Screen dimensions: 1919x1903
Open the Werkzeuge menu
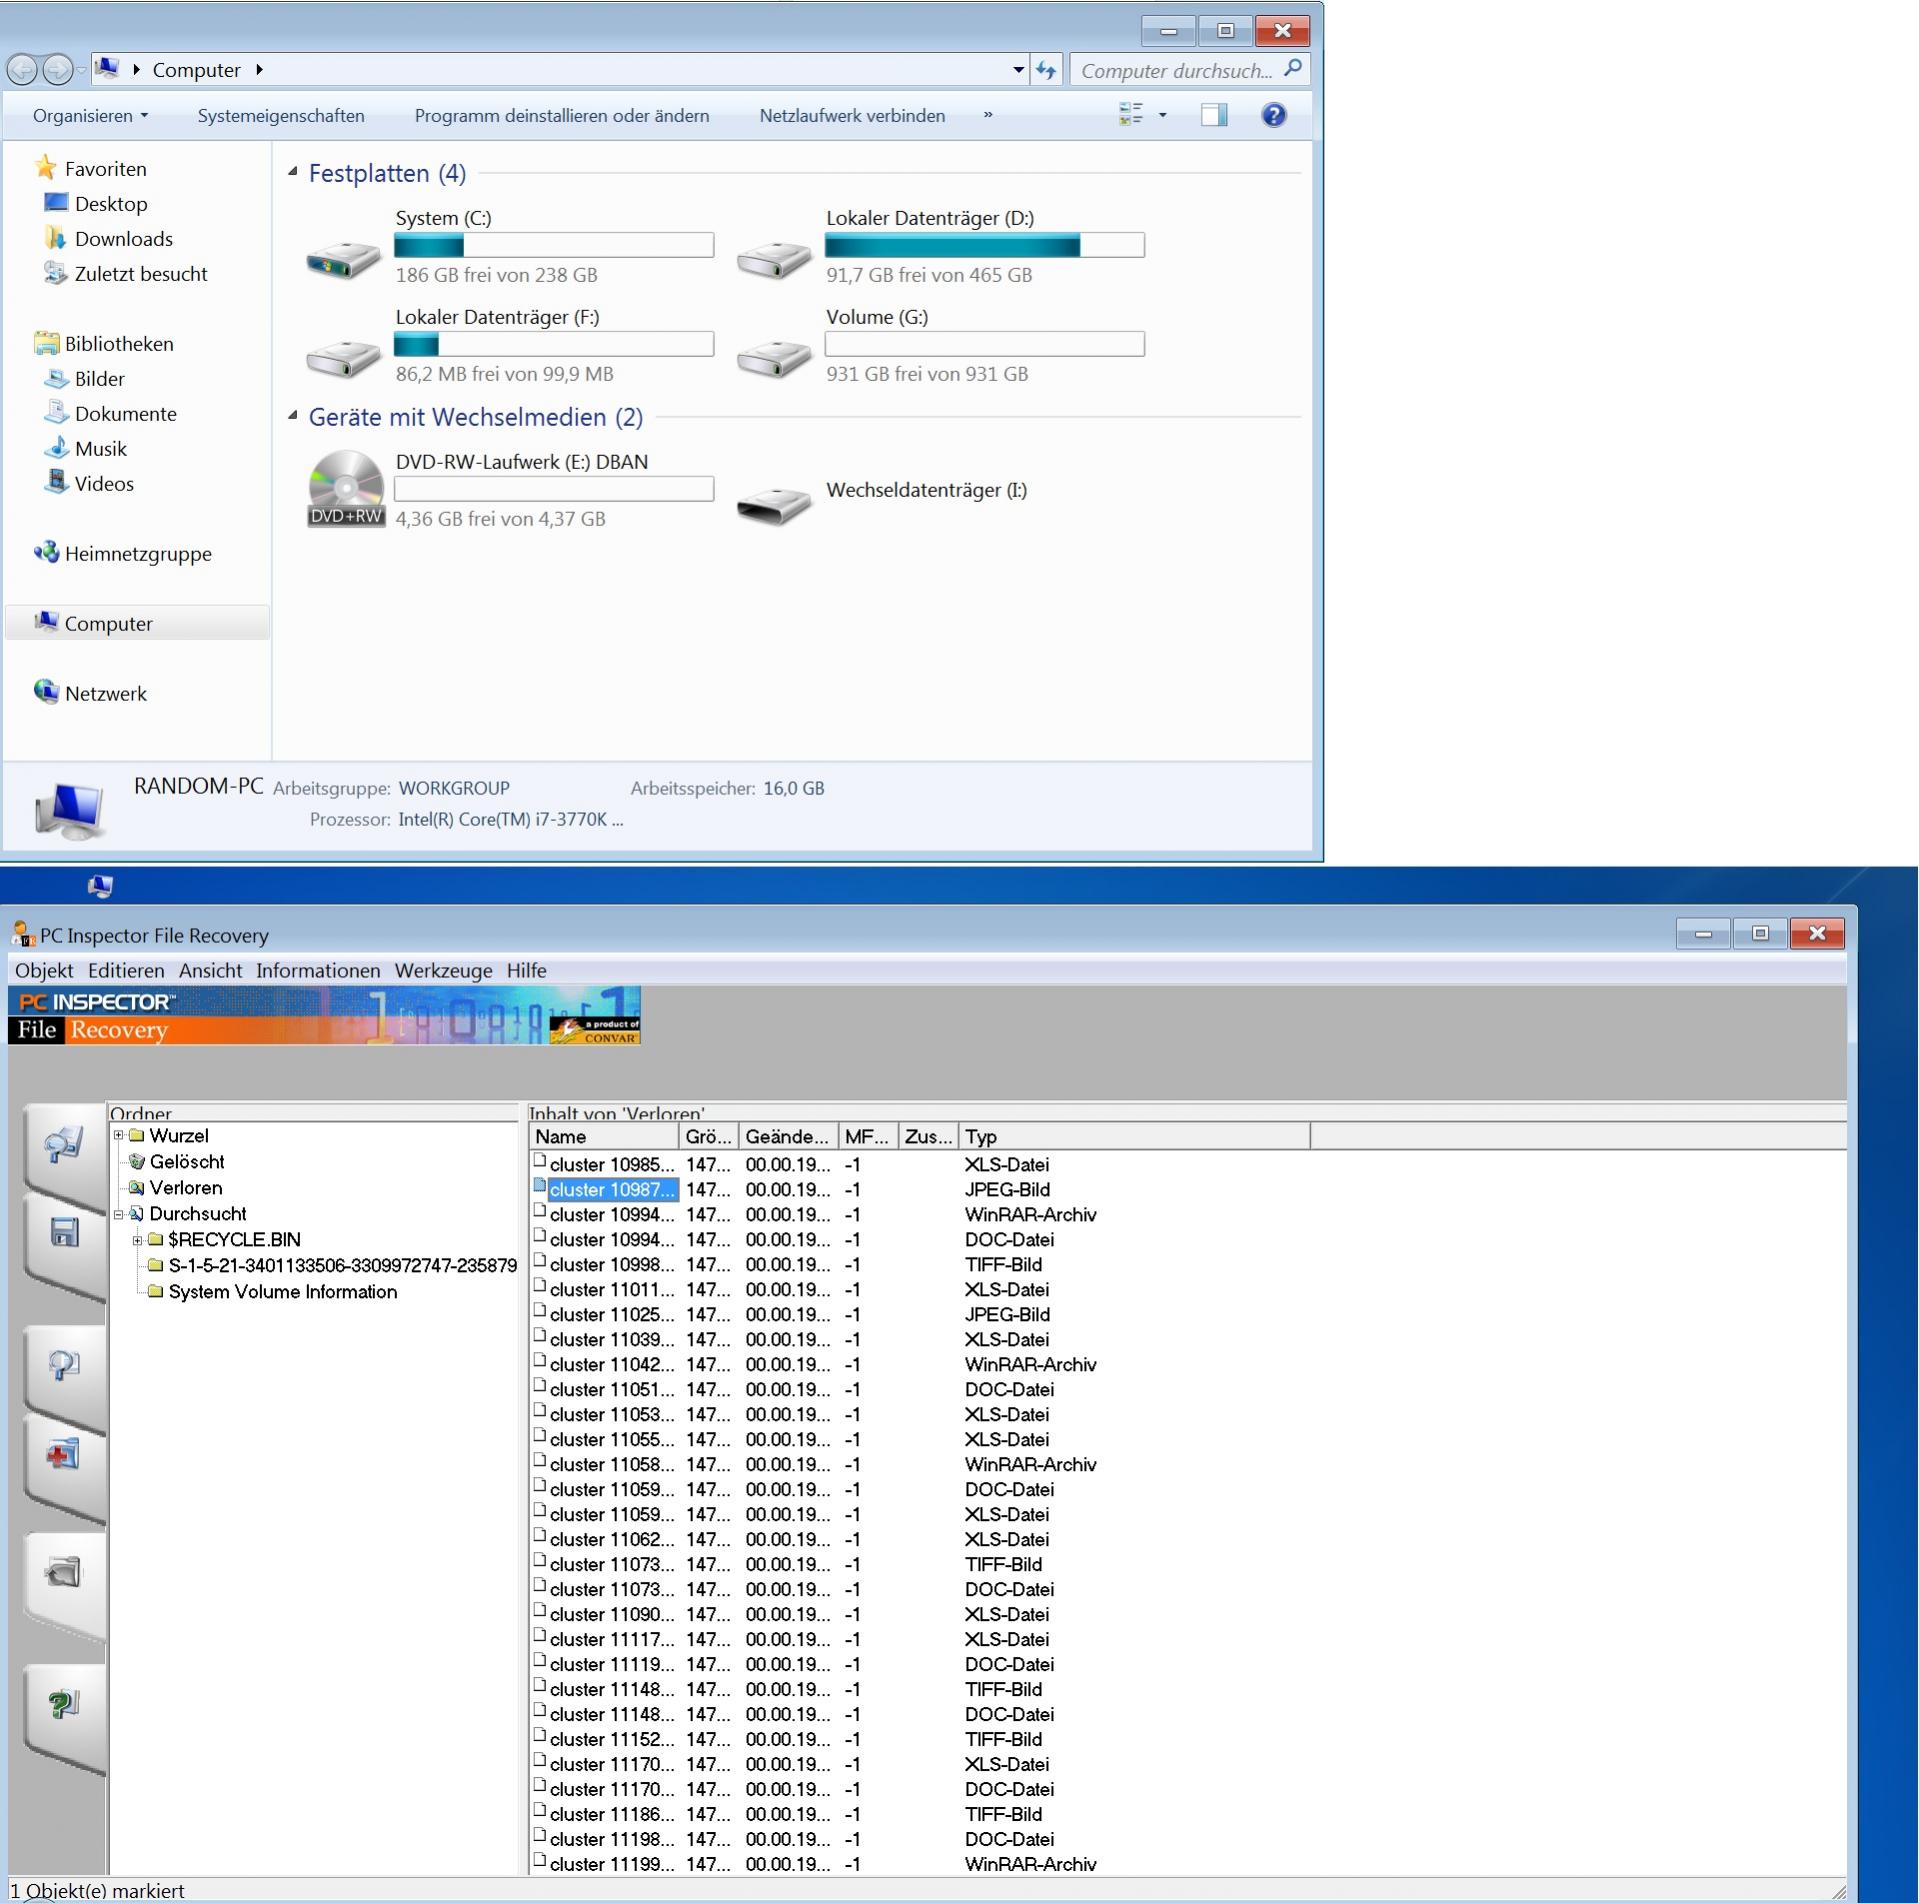pyautogui.click(x=443, y=971)
